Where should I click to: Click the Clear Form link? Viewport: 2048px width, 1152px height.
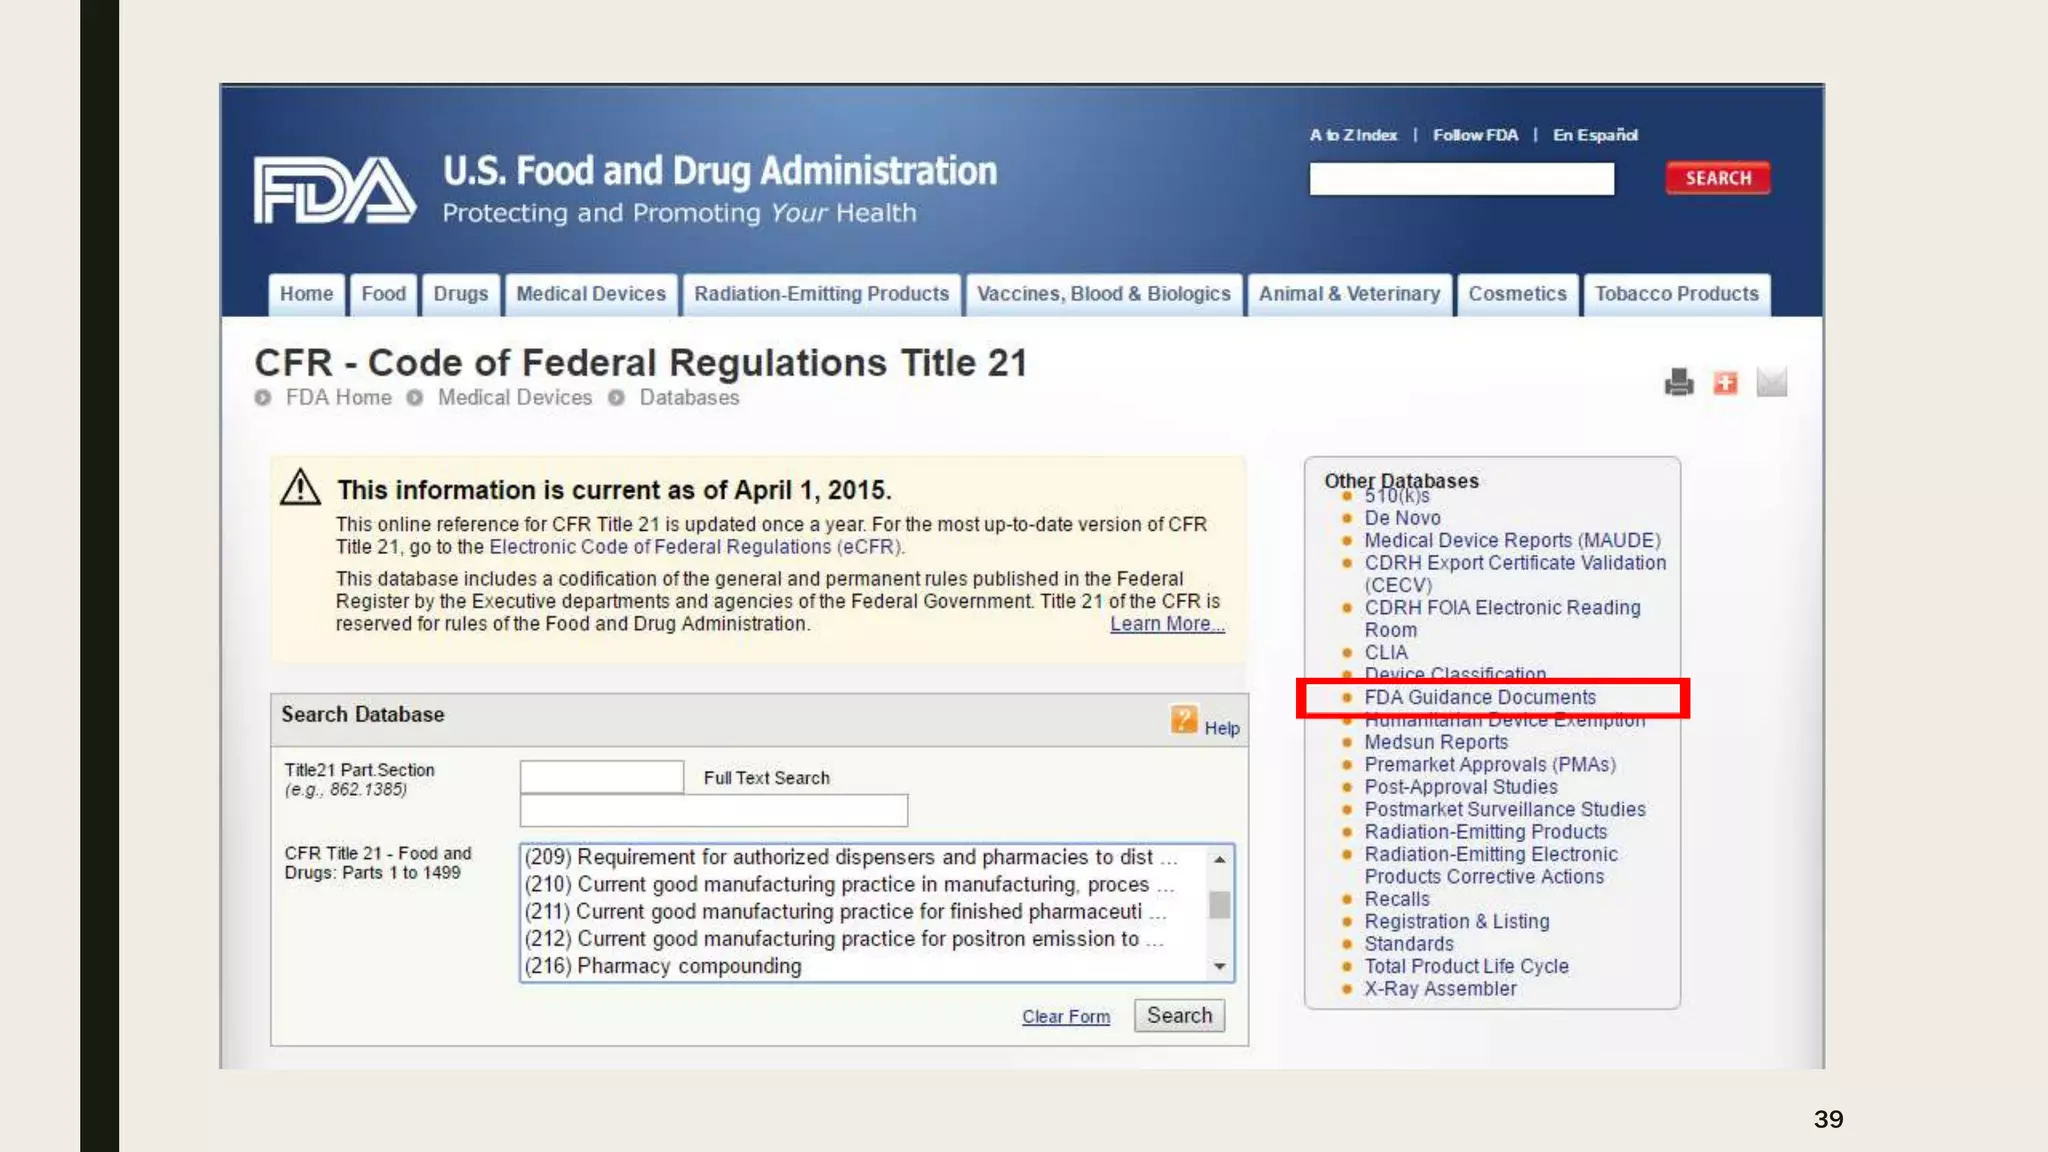tap(1065, 1017)
